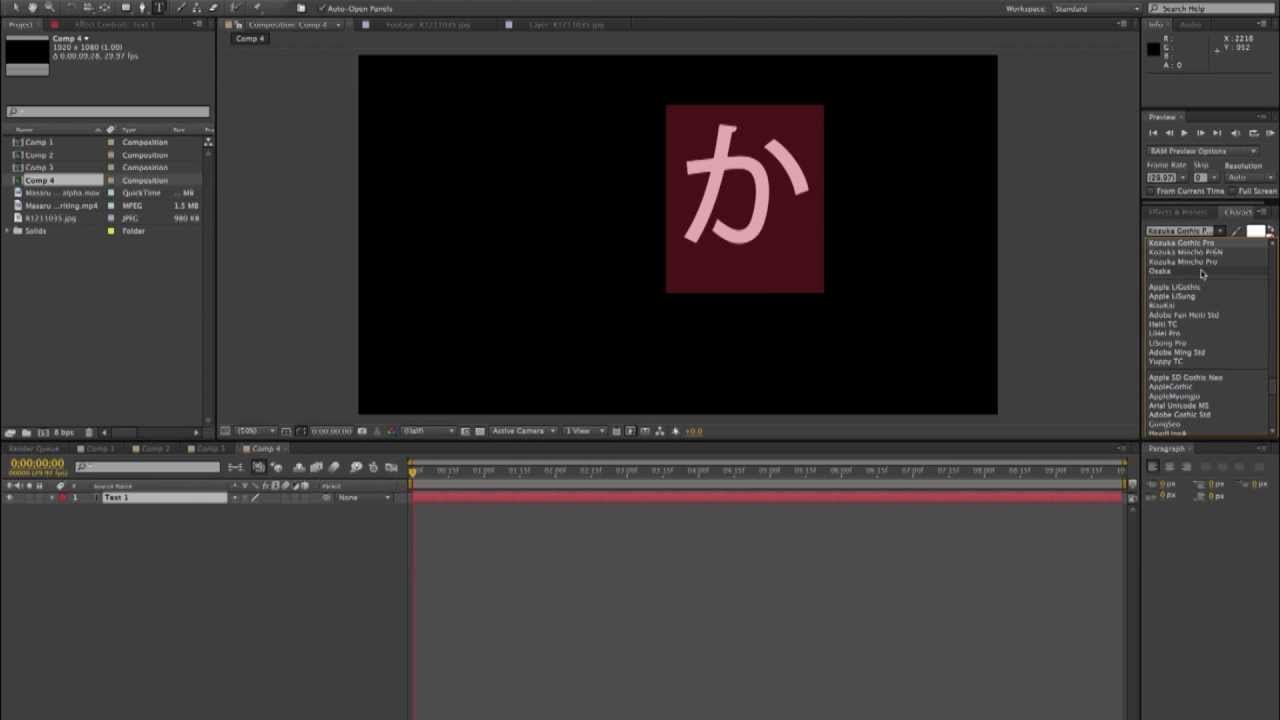The image size is (1280, 720).
Task: Switch to the Project panel tab
Action: (x=21, y=24)
